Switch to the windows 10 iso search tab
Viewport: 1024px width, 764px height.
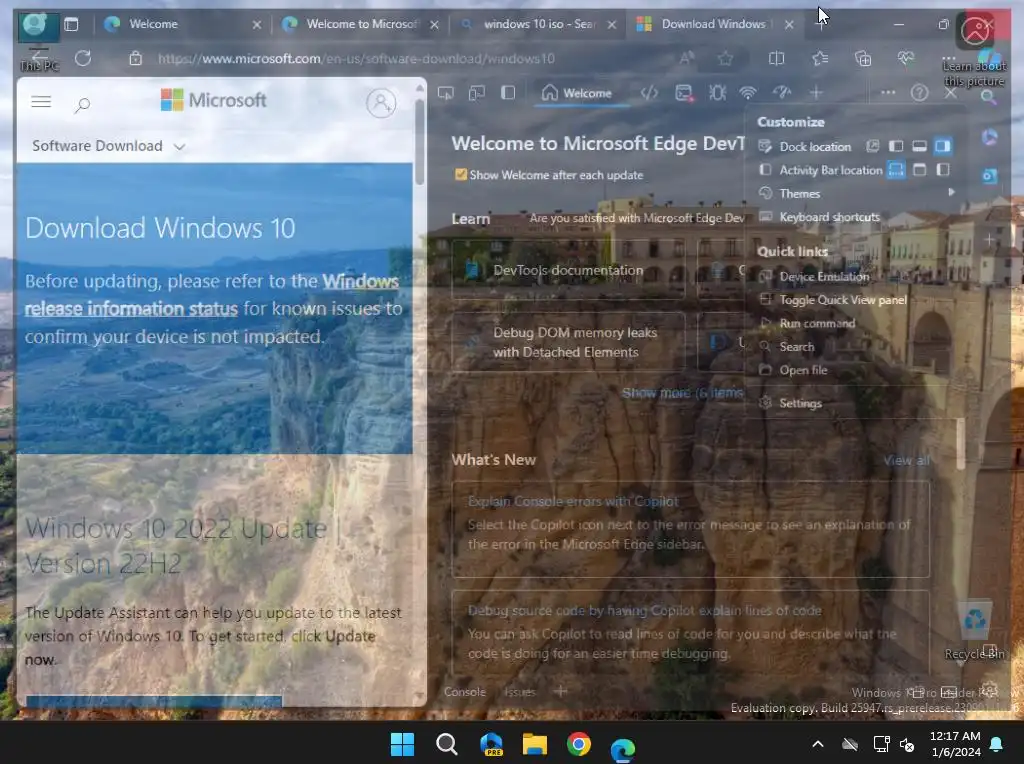coord(537,24)
